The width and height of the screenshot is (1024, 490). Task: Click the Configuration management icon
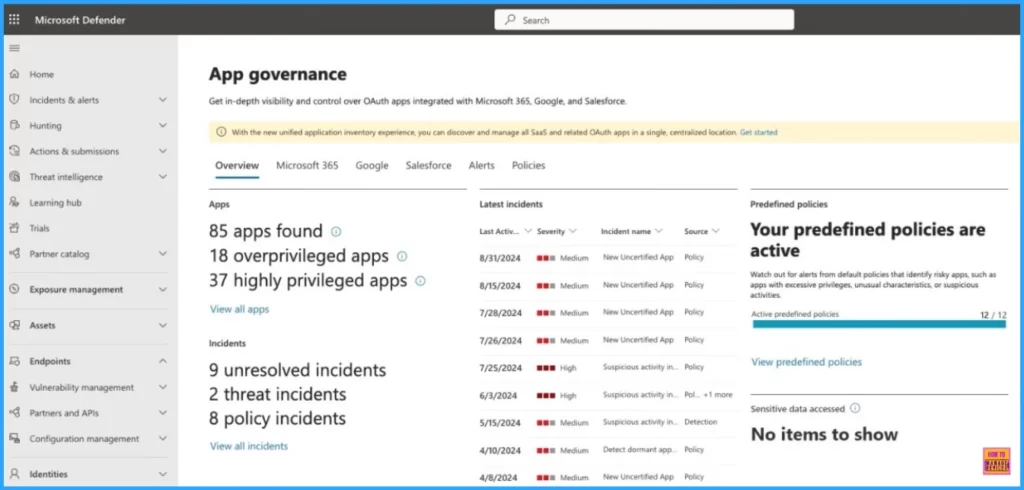(14, 438)
